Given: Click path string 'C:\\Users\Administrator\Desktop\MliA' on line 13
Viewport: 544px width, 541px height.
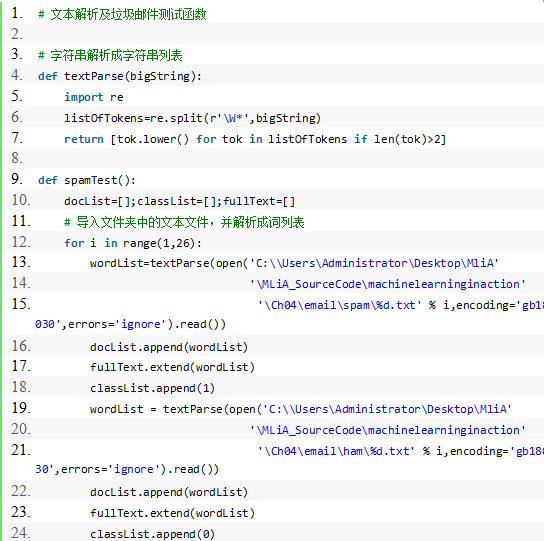Looking at the screenshot, I should point(374,263).
